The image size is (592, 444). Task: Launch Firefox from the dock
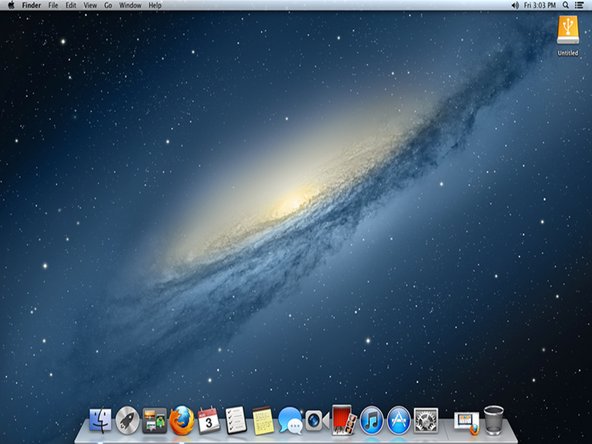click(182, 420)
